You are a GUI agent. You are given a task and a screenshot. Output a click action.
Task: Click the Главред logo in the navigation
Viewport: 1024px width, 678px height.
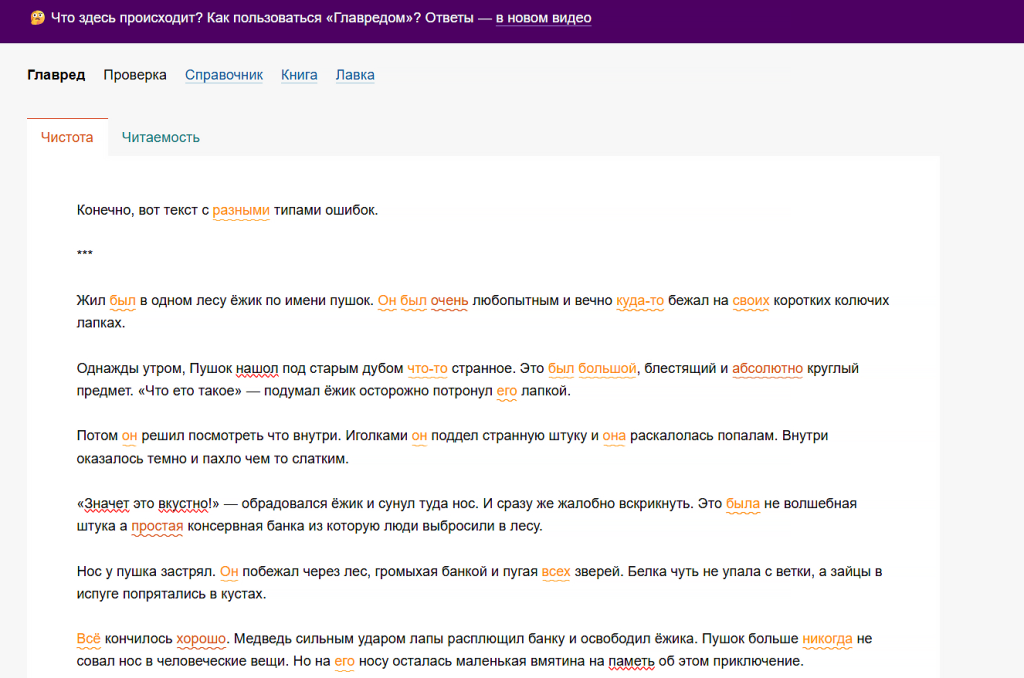click(x=56, y=75)
